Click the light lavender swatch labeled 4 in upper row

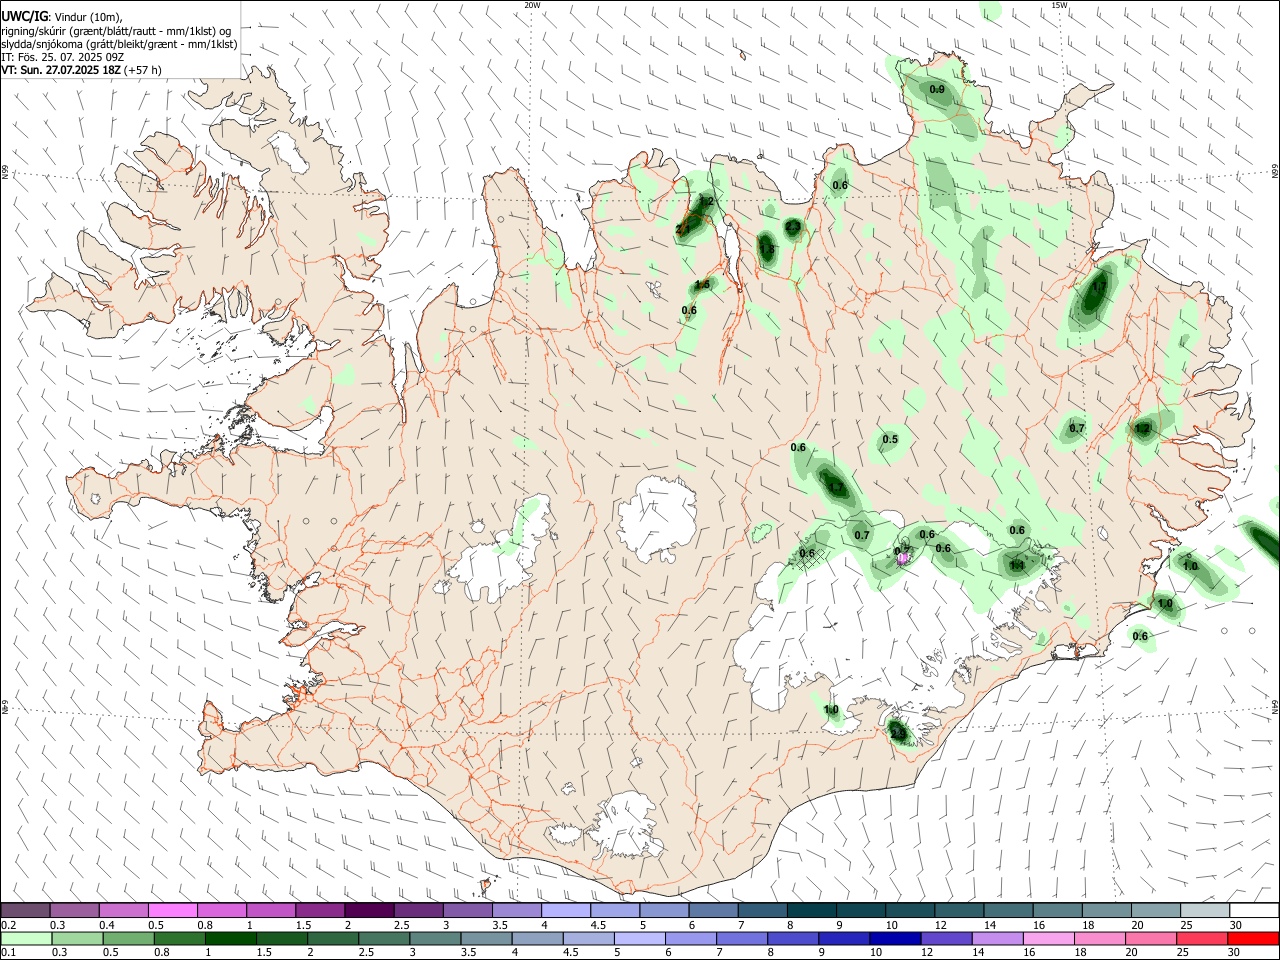click(566, 911)
